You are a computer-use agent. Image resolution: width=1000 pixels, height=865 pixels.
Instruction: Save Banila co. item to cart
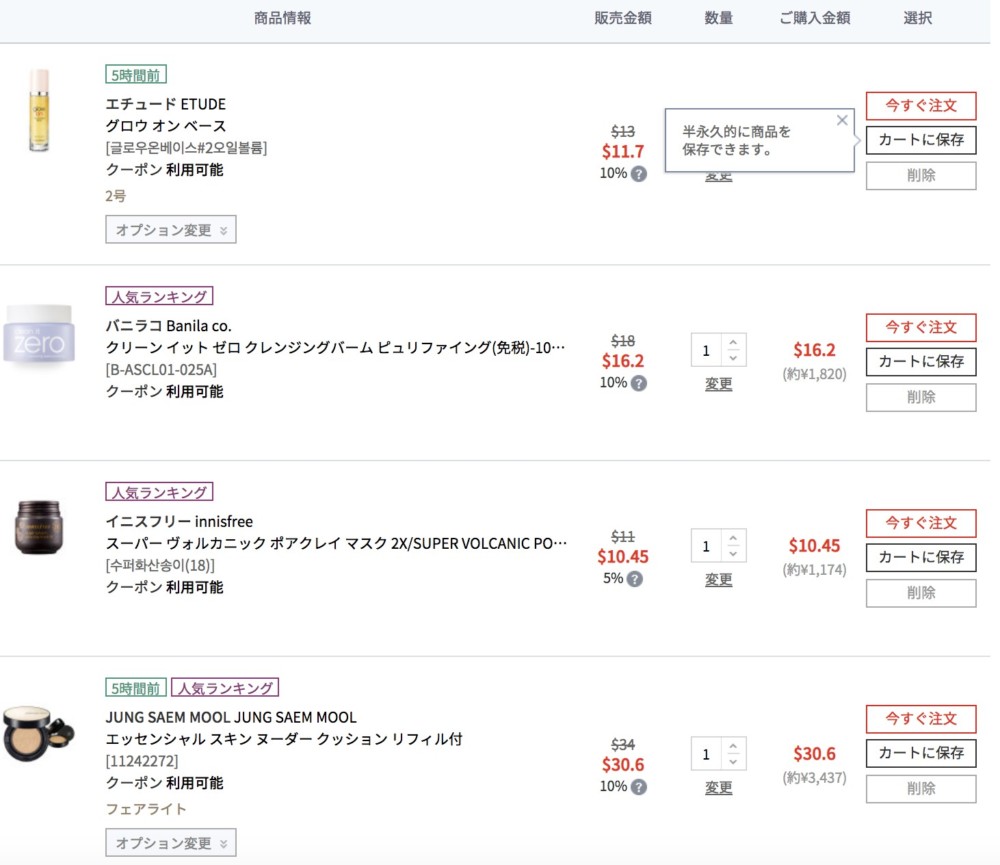pos(921,362)
